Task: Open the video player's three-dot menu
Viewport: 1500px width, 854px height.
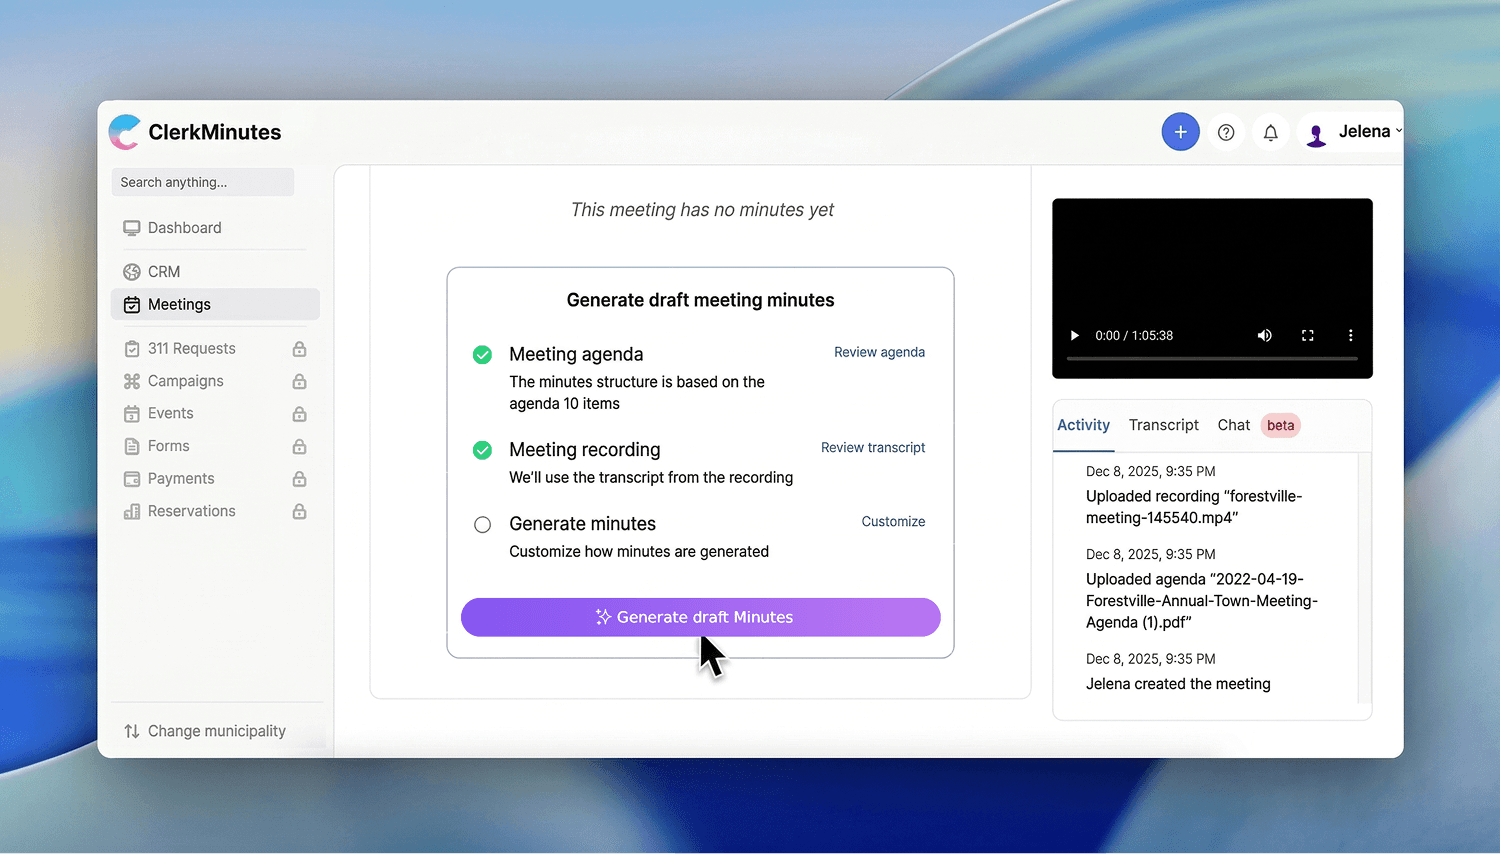Action: pos(1350,336)
